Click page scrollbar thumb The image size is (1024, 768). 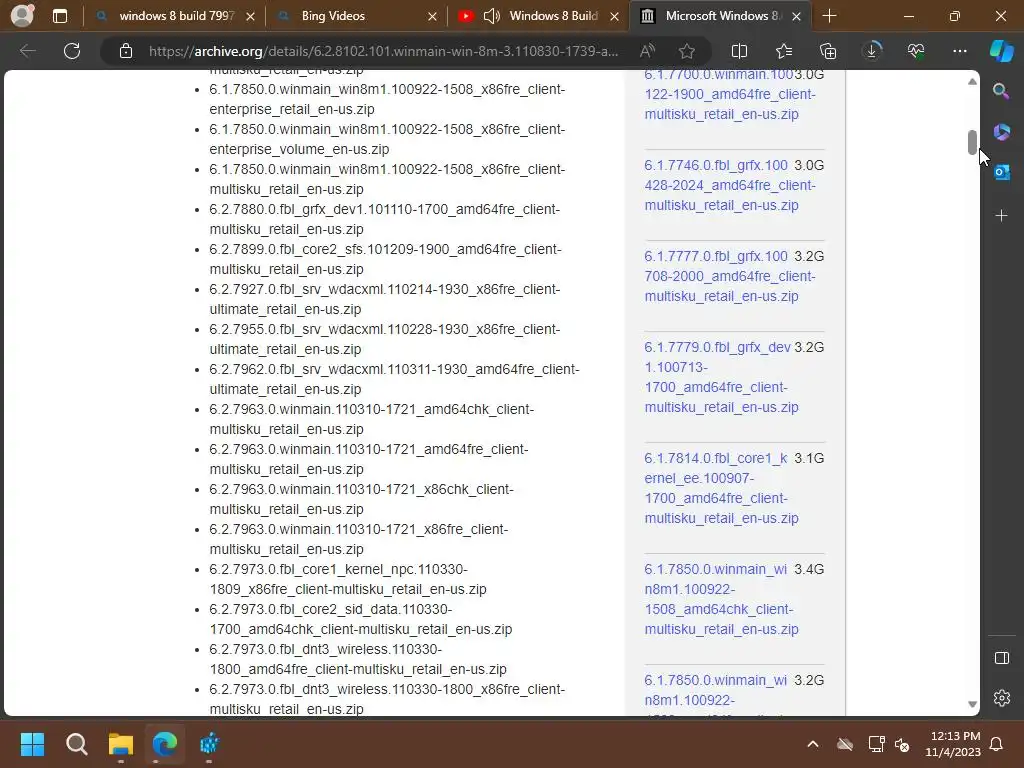[x=972, y=142]
